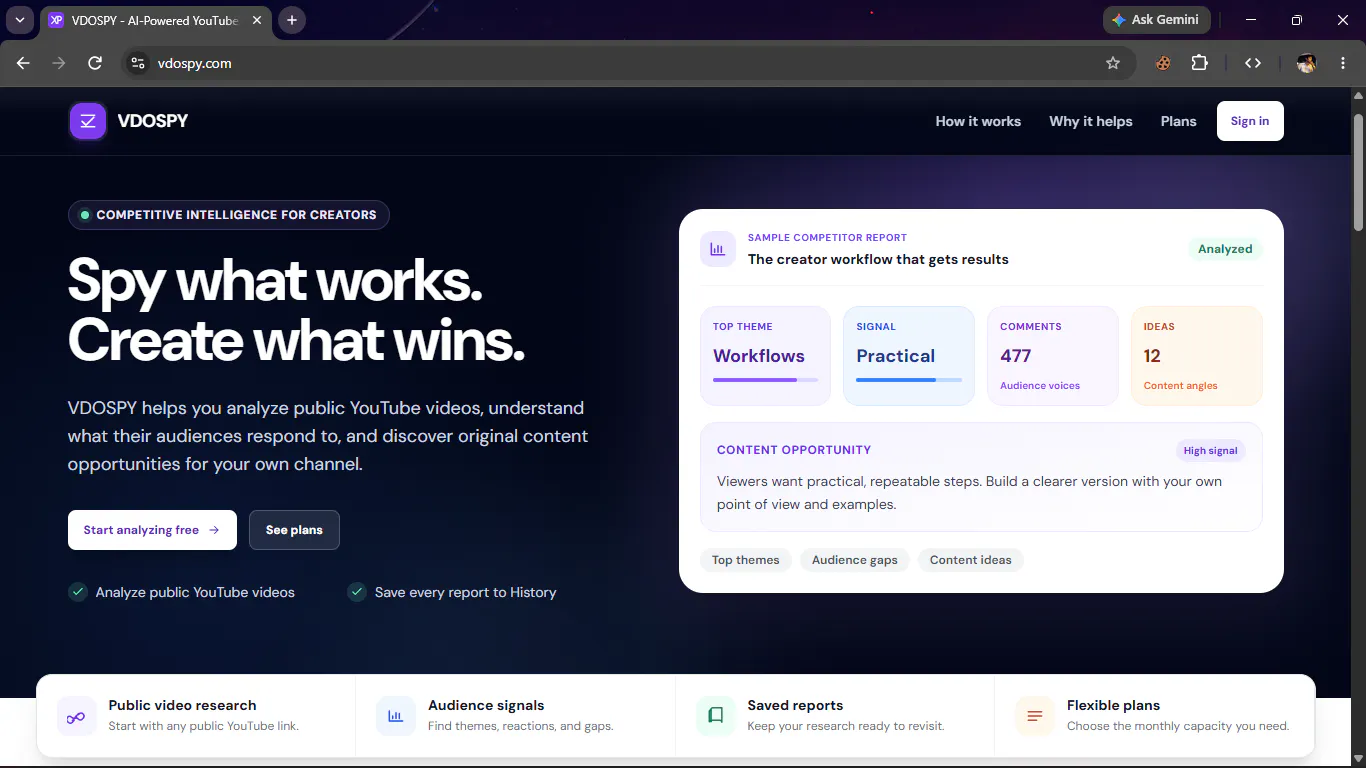This screenshot has height=768, width=1366.
Task: Click the Audience signals chart icon
Action: click(396, 716)
